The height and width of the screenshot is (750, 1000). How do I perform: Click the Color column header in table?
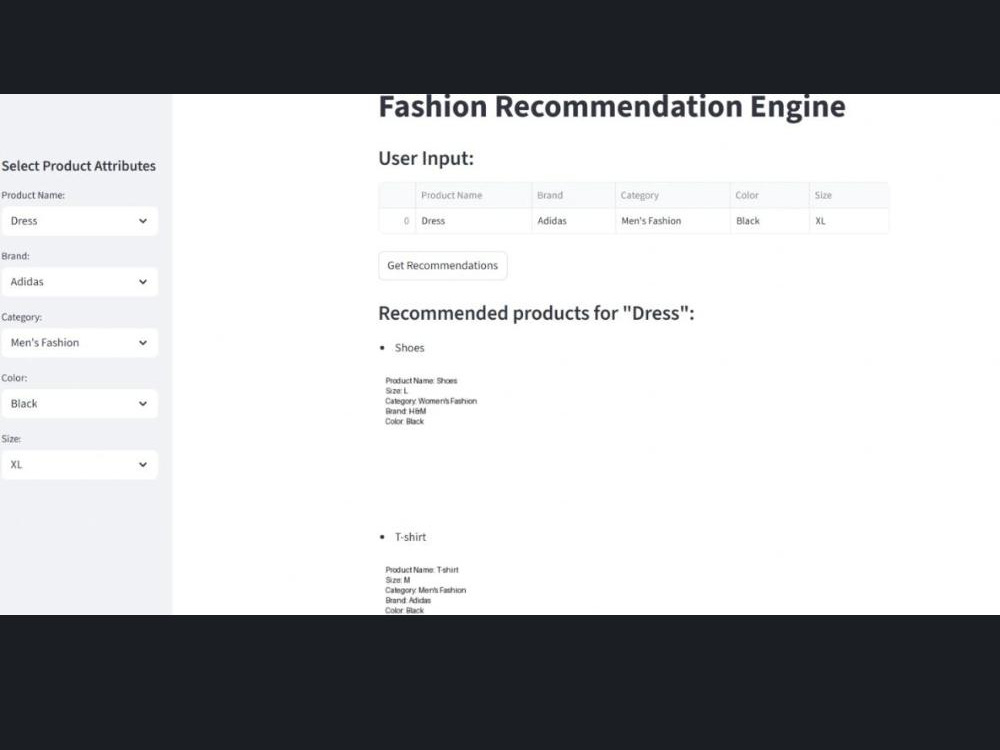coord(770,195)
